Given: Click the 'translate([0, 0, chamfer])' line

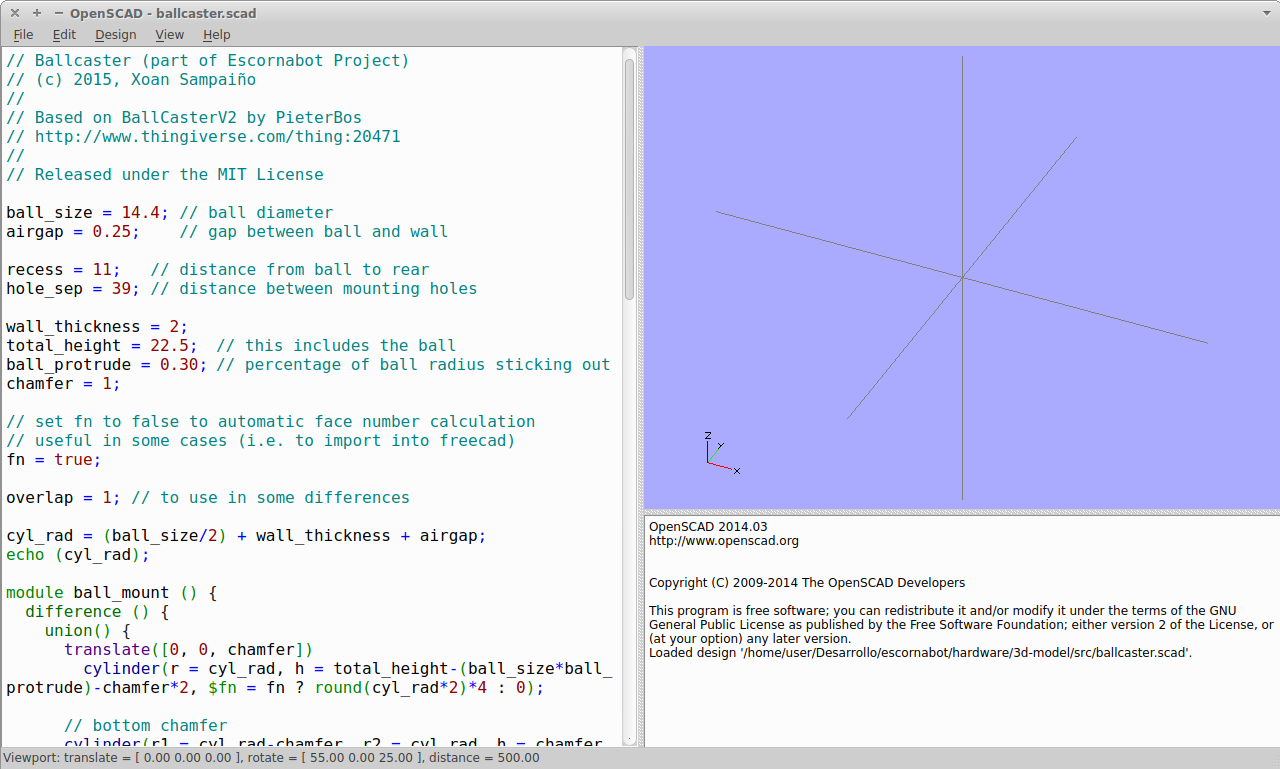Looking at the screenshot, I should [x=189, y=650].
